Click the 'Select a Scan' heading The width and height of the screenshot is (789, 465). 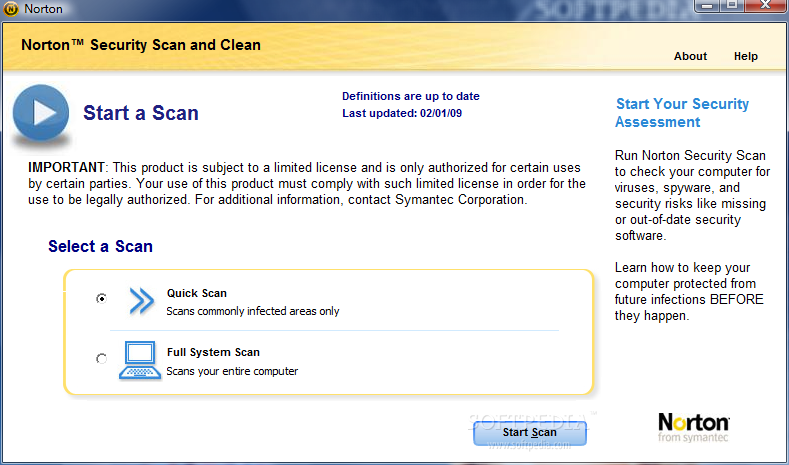click(x=100, y=246)
